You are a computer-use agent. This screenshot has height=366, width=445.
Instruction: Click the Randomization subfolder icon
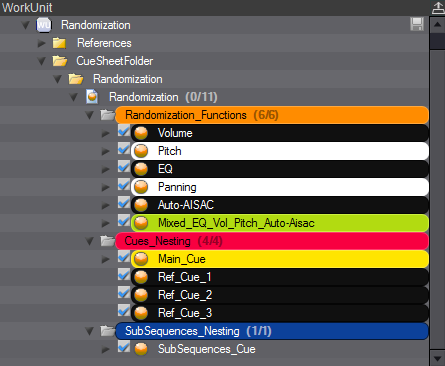point(76,79)
